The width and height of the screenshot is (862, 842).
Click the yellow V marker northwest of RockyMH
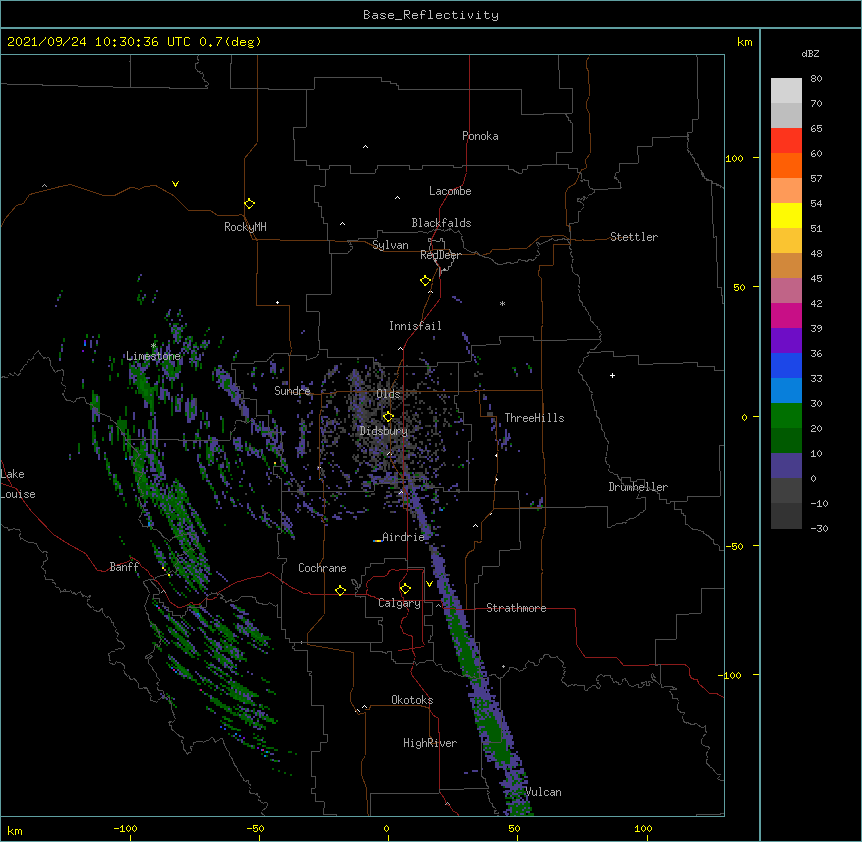[175, 184]
